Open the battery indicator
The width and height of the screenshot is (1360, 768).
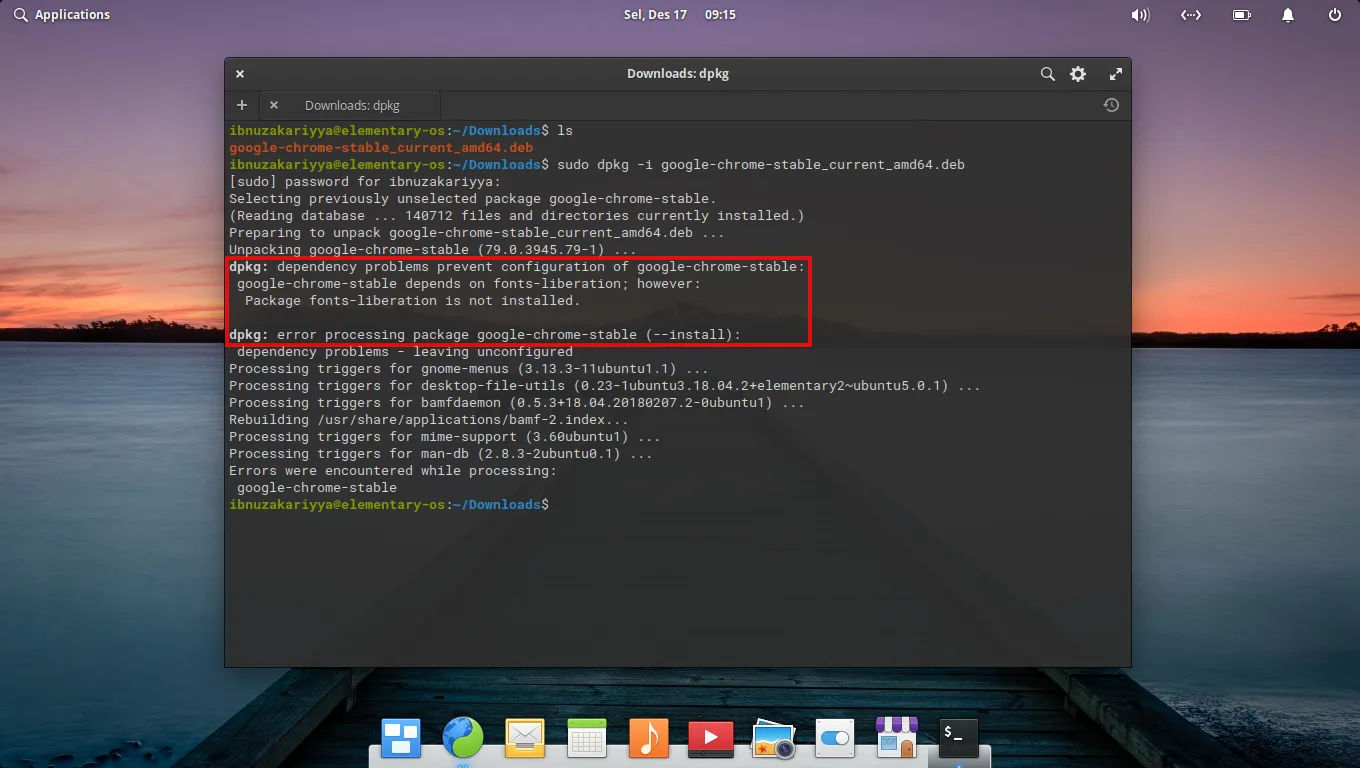click(x=1241, y=15)
